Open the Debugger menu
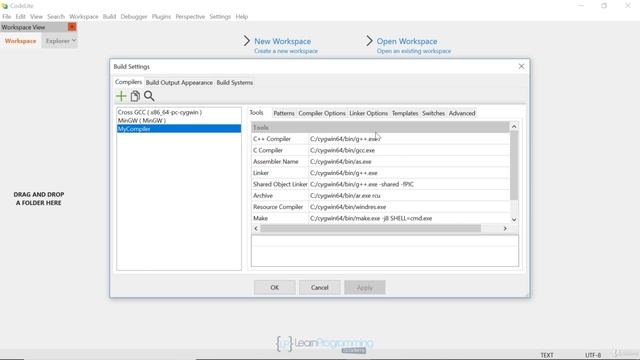The height and width of the screenshot is (360, 640). [x=134, y=17]
